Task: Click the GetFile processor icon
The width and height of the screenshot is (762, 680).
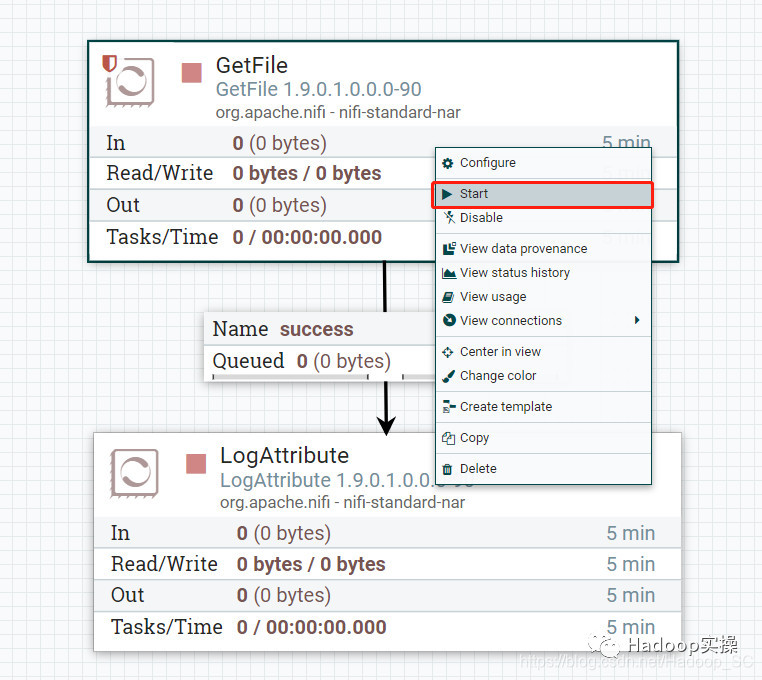Action: point(130,82)
